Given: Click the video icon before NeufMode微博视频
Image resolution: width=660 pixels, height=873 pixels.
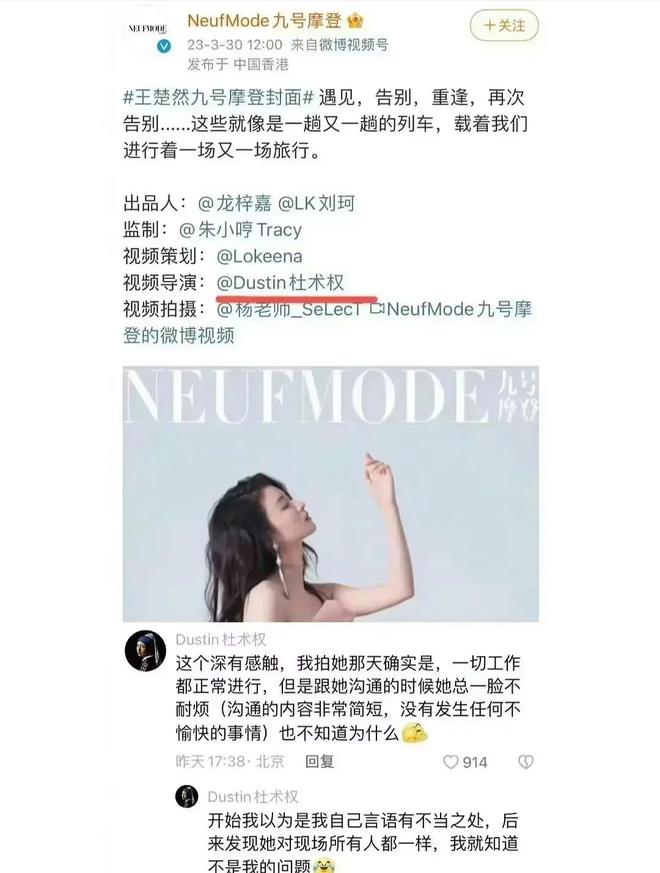Looking at the screenshot, I should (x=378, y=308).
